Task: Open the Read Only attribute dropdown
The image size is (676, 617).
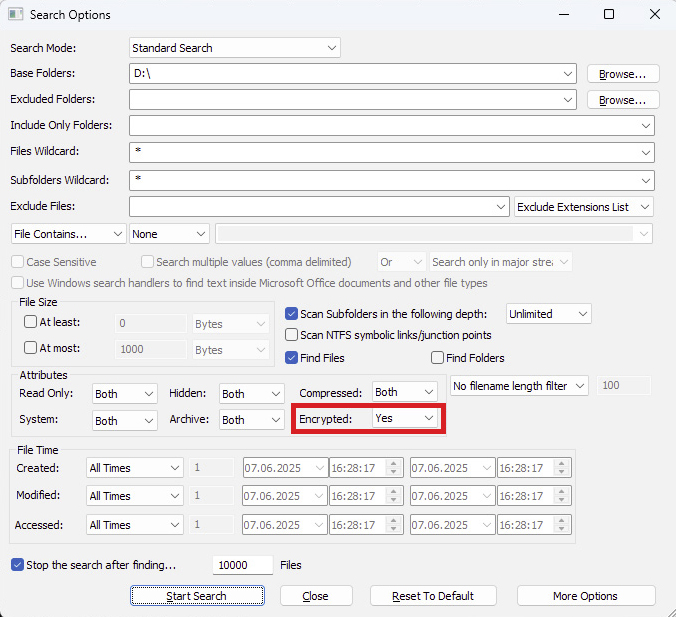Action: [x=125, y=394]
